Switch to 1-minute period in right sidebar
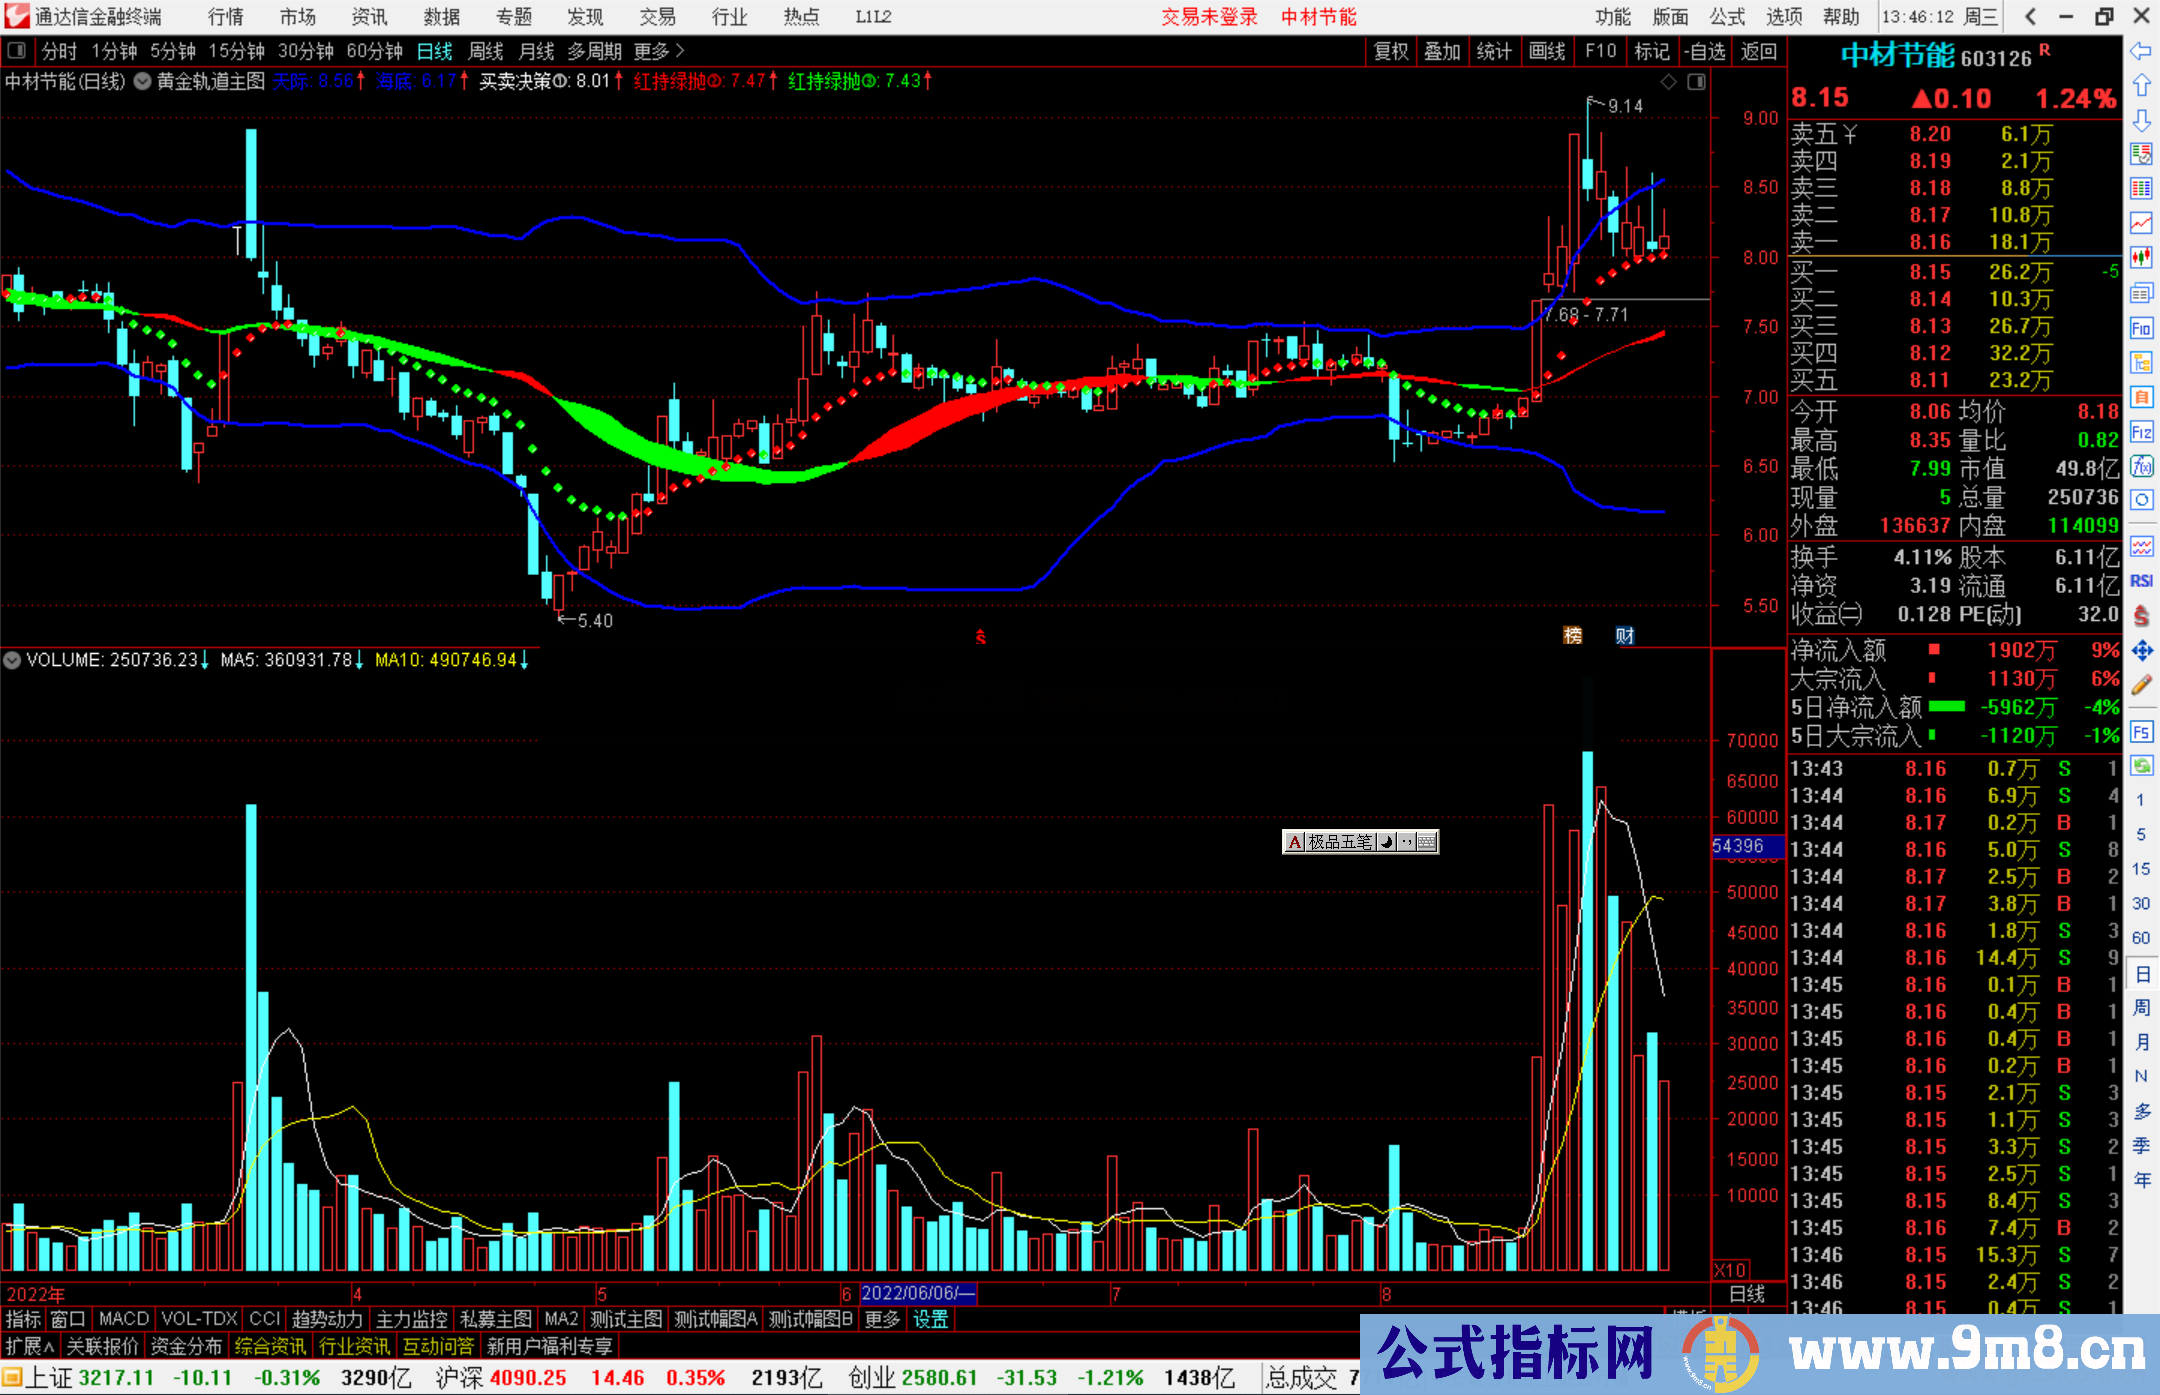 coord(2140,800)
